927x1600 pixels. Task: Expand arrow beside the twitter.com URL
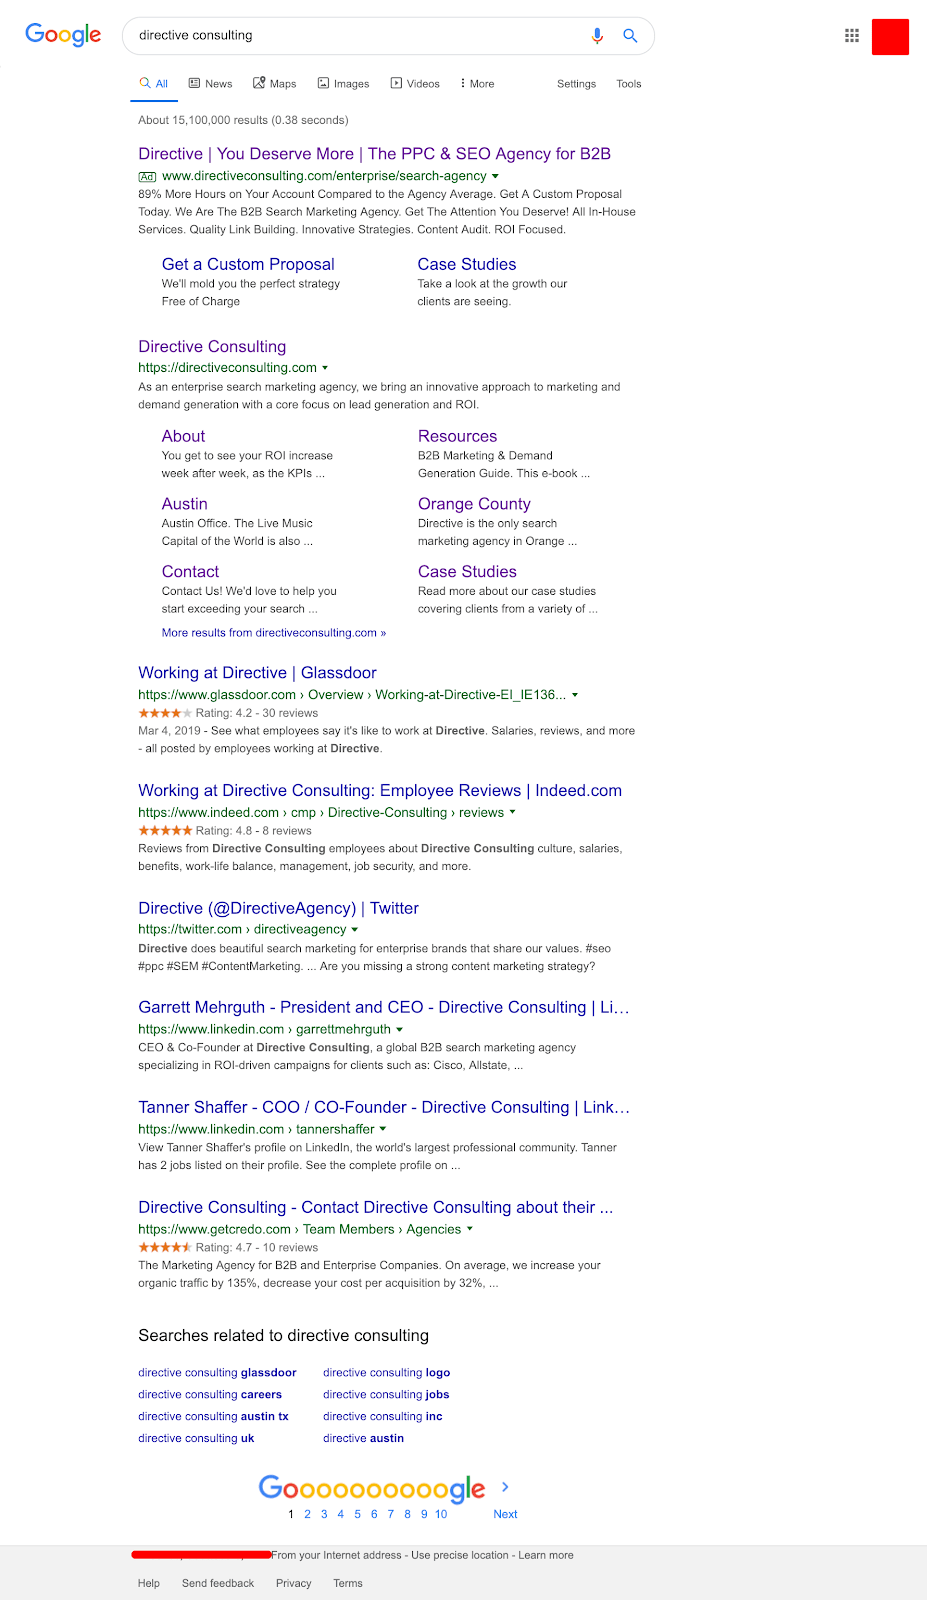(x=355, y=930)
